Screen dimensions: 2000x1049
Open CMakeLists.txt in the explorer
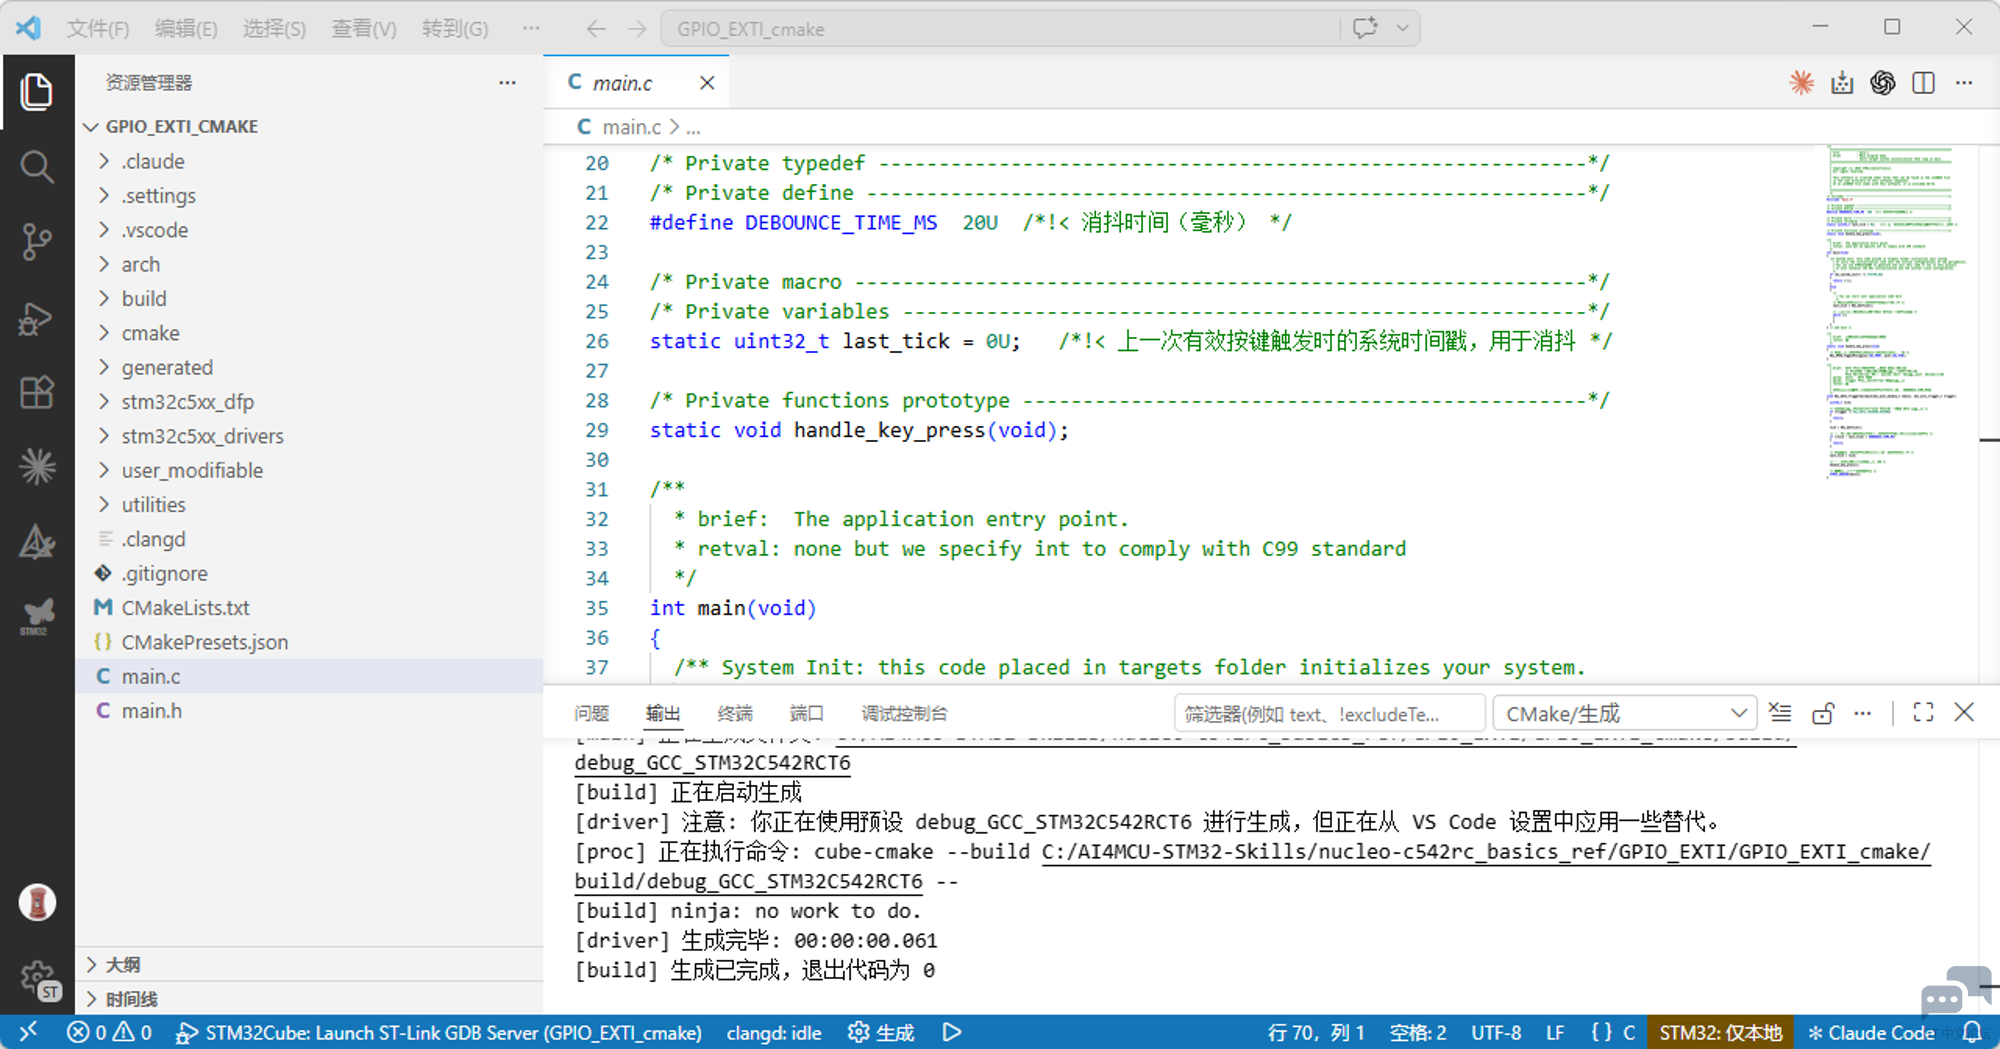point(310,607)
